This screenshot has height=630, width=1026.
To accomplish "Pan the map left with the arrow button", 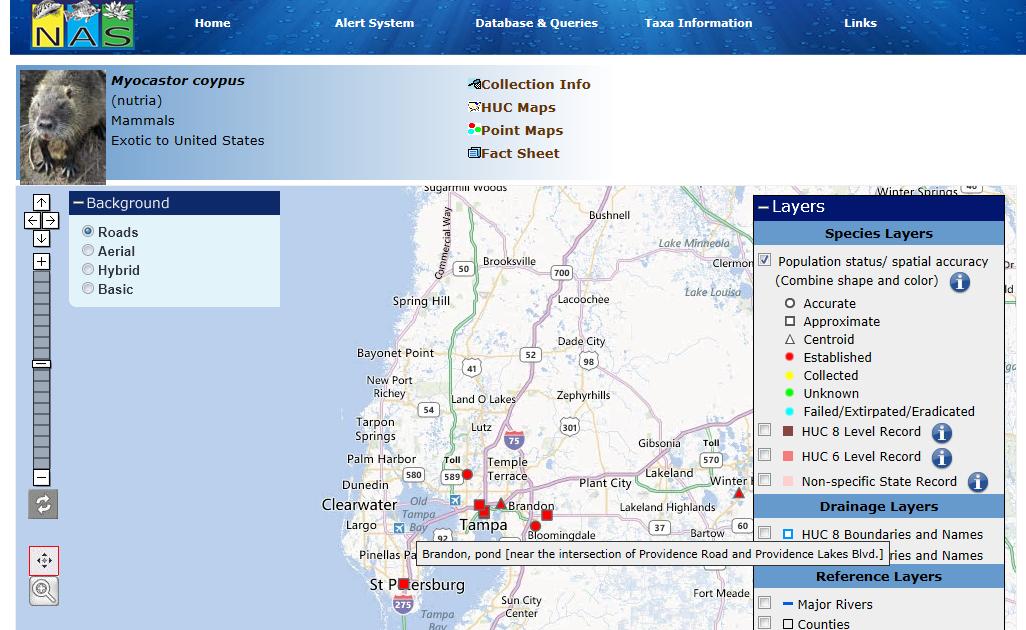I will point(32,220).
